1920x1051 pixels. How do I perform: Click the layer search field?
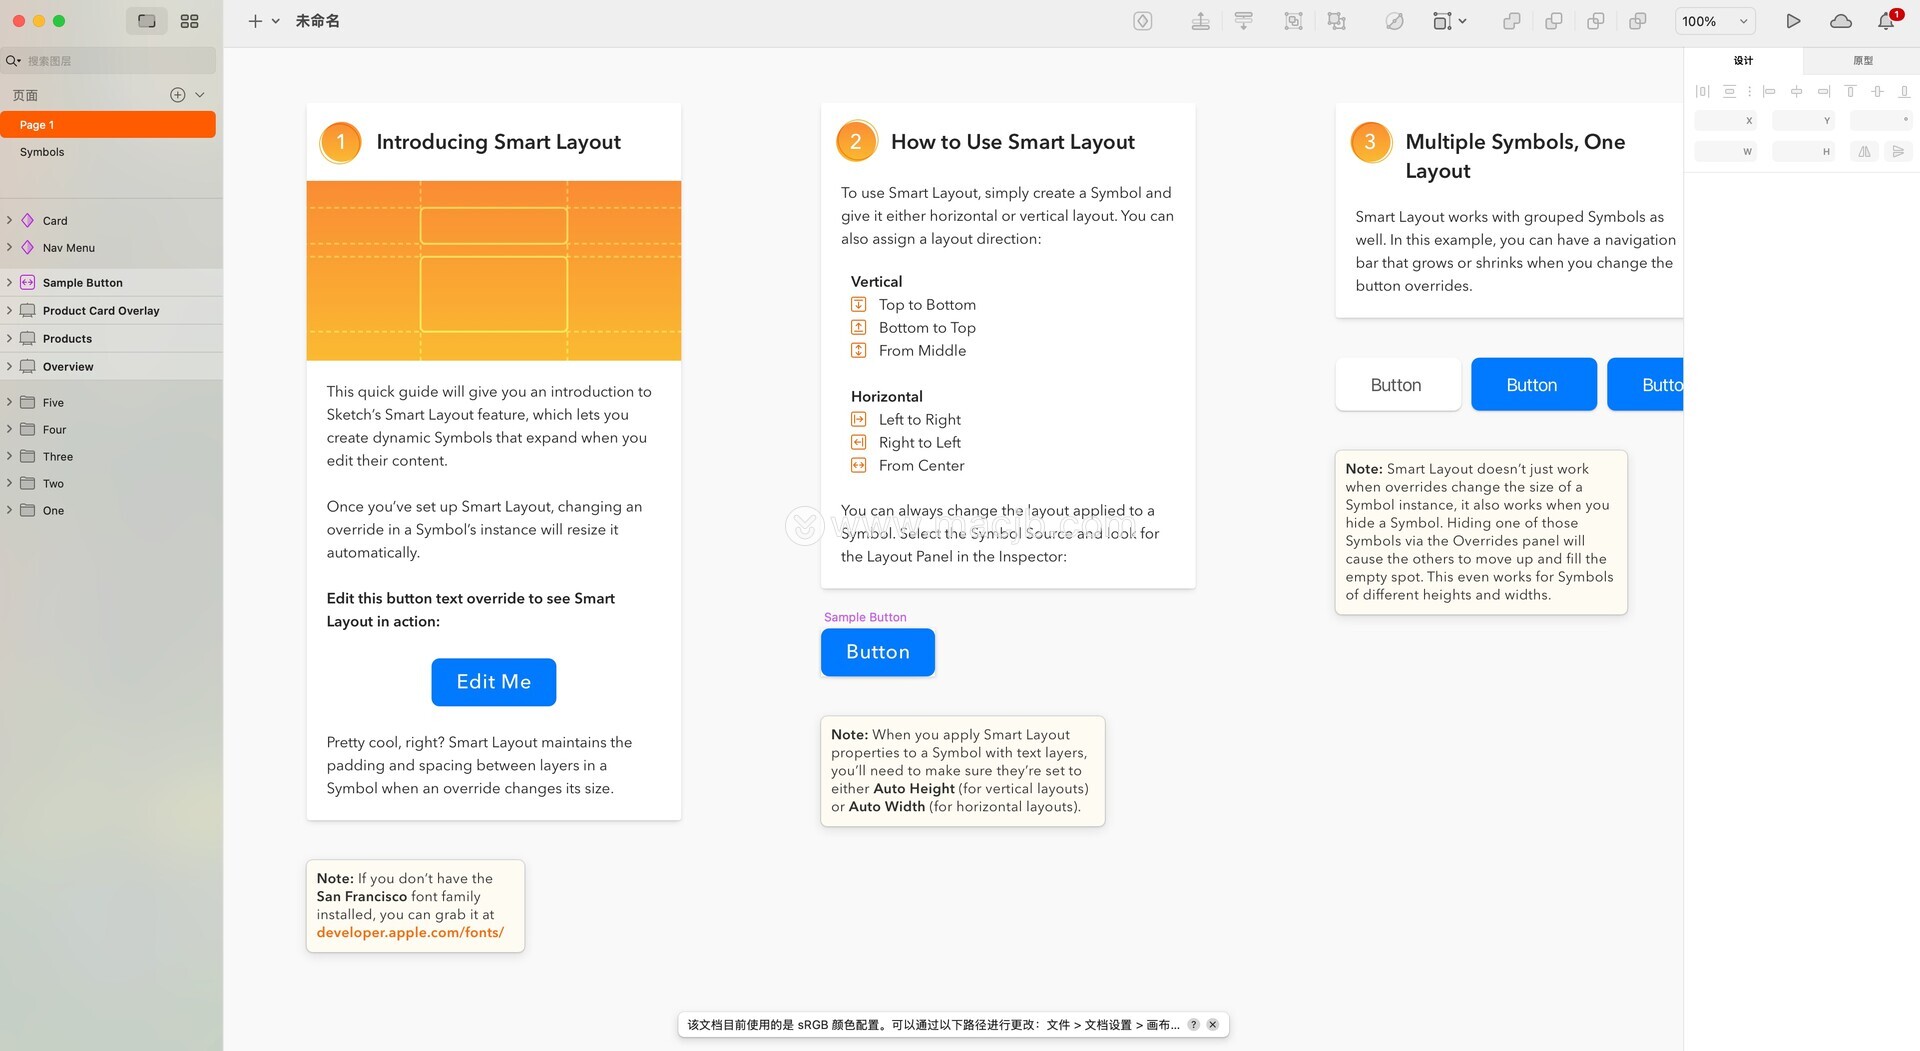click(115, 61)
